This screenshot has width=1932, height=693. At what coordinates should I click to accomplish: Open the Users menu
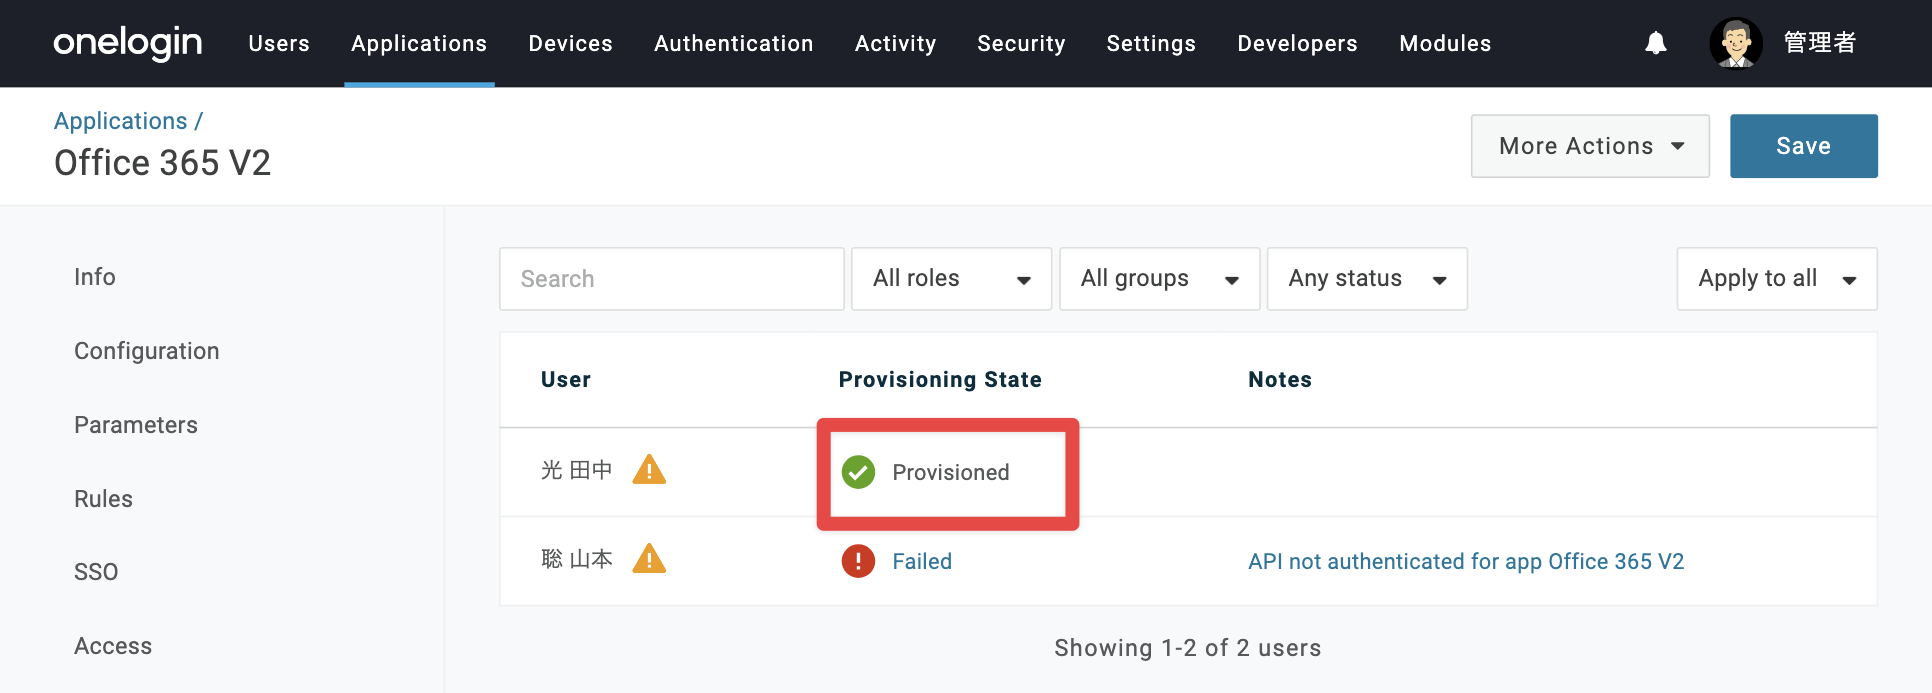[279, 43]
